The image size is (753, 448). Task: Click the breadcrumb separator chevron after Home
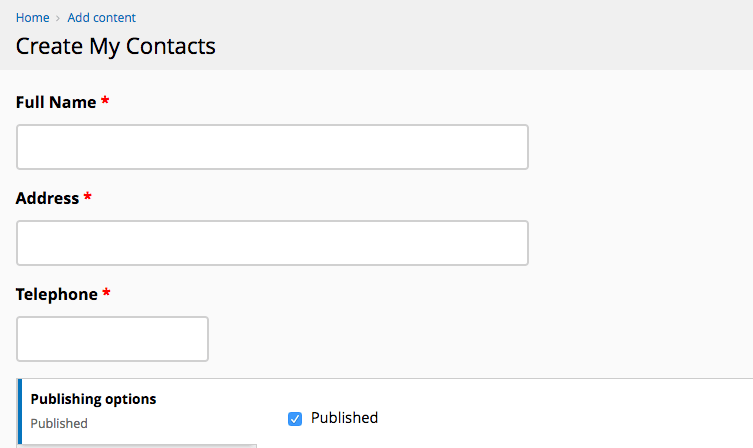pos(58,18)
